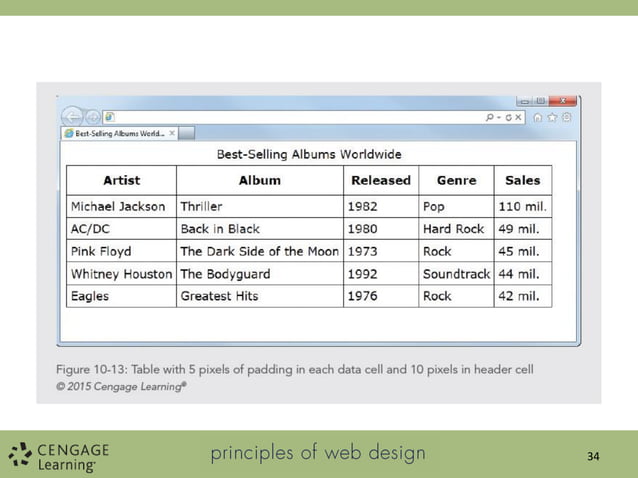Select the 42 mil. sales cell

(x=523, y=296)
